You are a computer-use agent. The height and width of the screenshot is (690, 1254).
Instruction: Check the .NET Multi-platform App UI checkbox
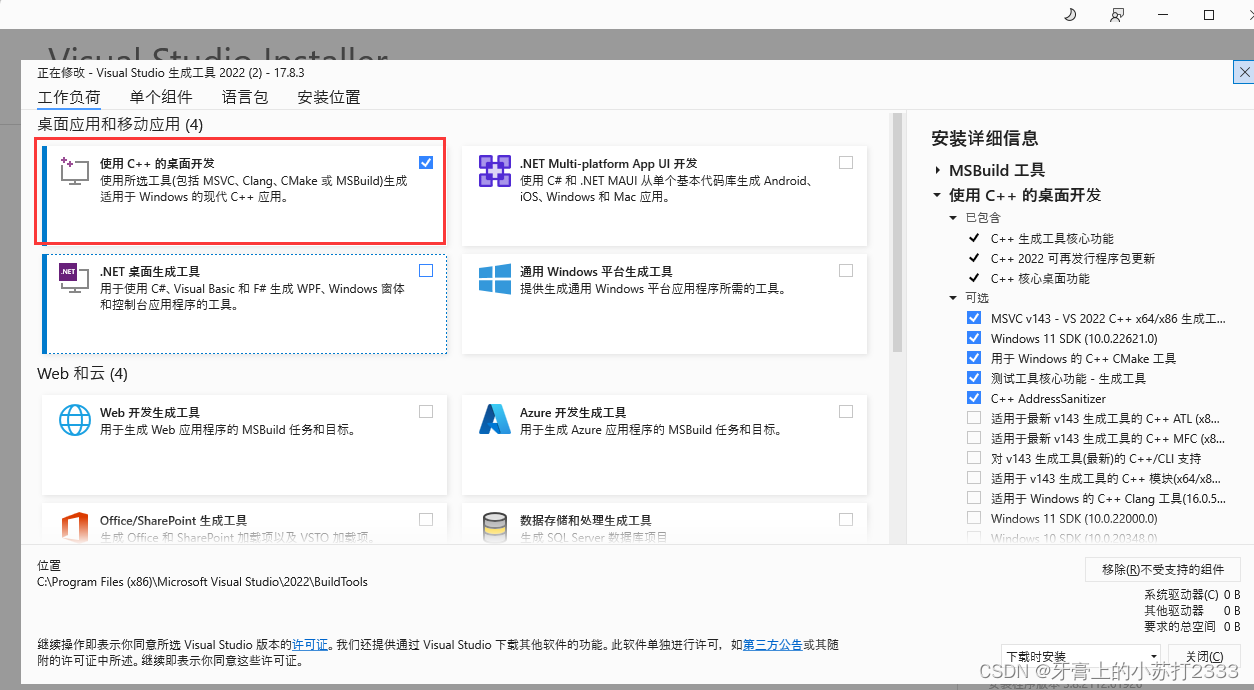pyautogui.click(x=847, y=162)
